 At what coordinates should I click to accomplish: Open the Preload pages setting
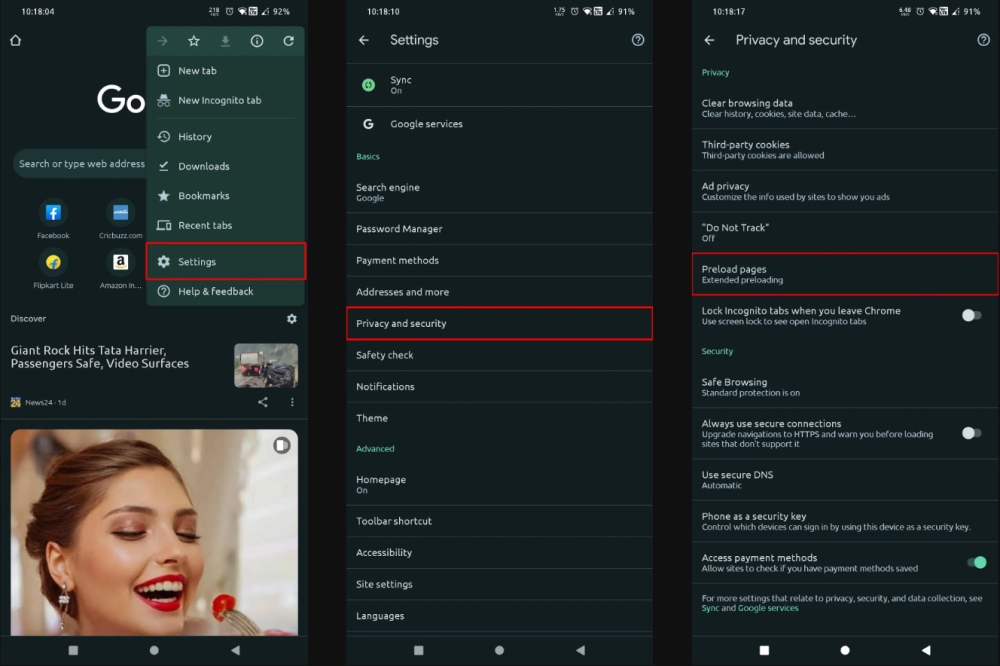click(845, 274)
